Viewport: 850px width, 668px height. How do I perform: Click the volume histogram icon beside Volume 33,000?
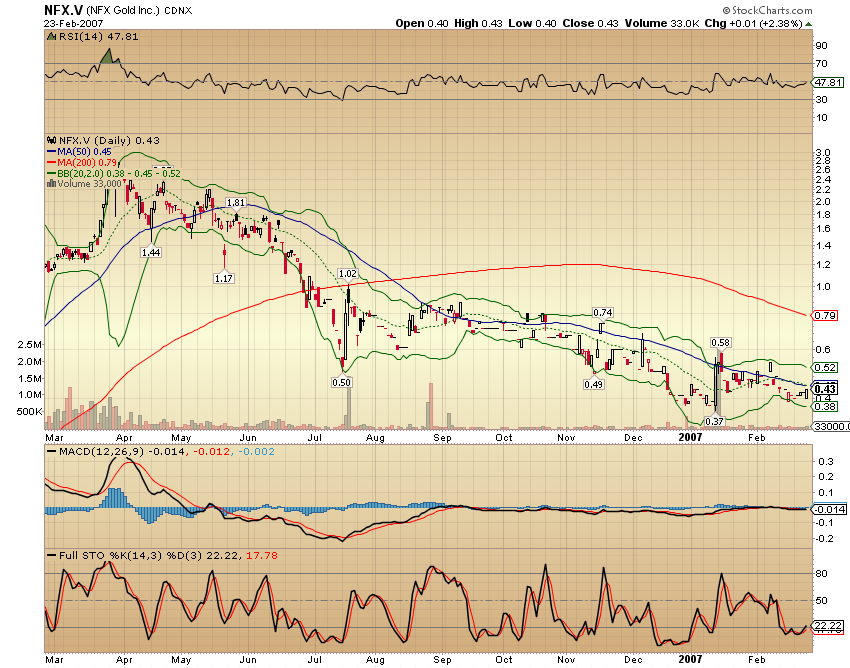pos(52,184)
